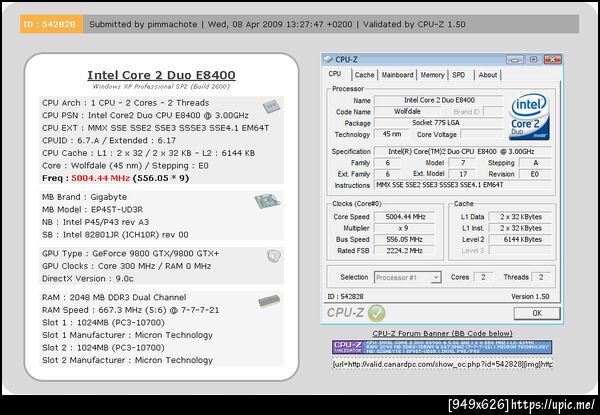600x415 pixels.
Task: Click 'CPUID : 6.7.A / Extended' line
Action: 109,141
